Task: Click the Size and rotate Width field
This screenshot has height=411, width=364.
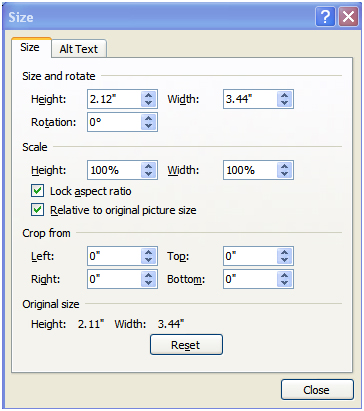Action: coord(250,99)
